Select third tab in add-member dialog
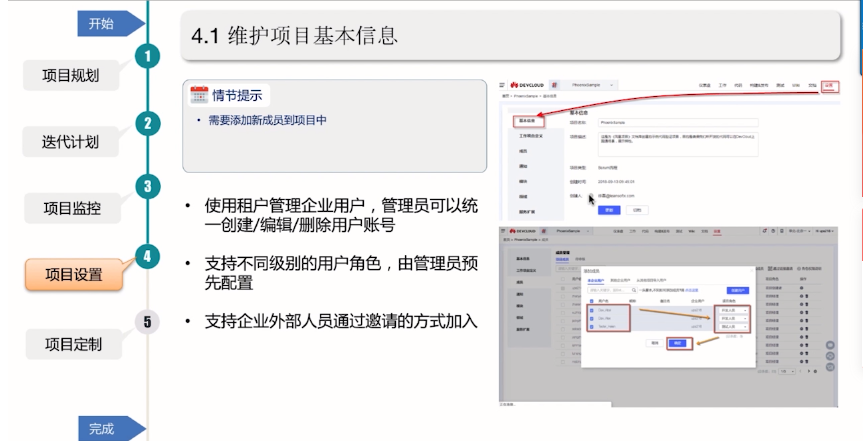863x441 pixels. click(x=651, y=280)
